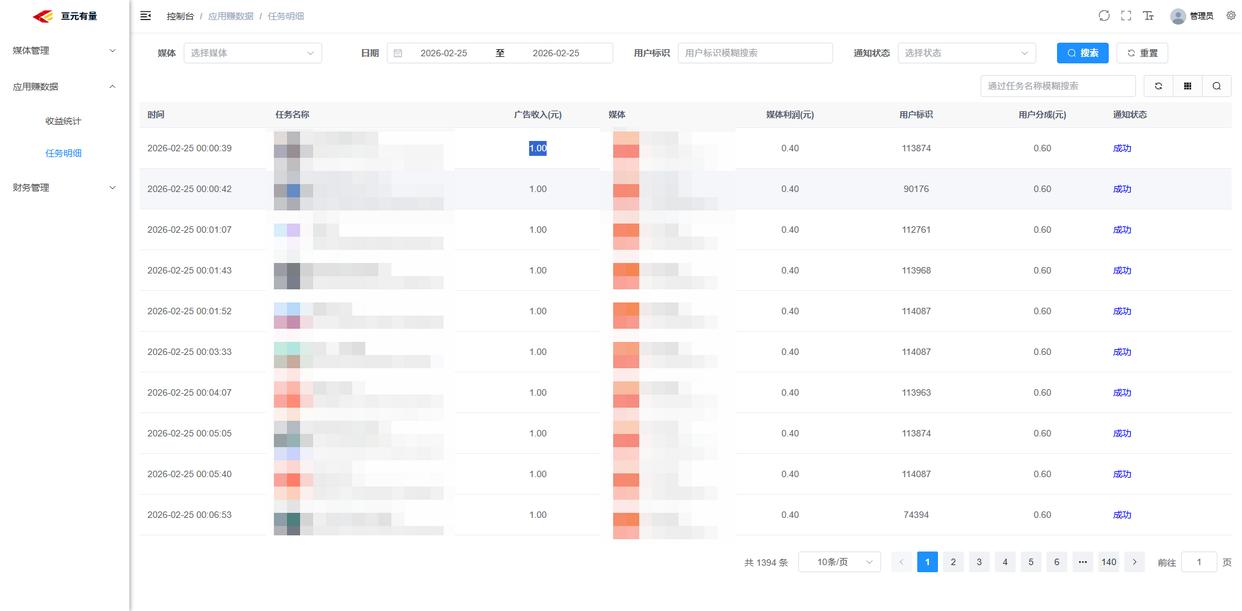
Task: Click the 亘元有量 logo
Action: [65, 16]
